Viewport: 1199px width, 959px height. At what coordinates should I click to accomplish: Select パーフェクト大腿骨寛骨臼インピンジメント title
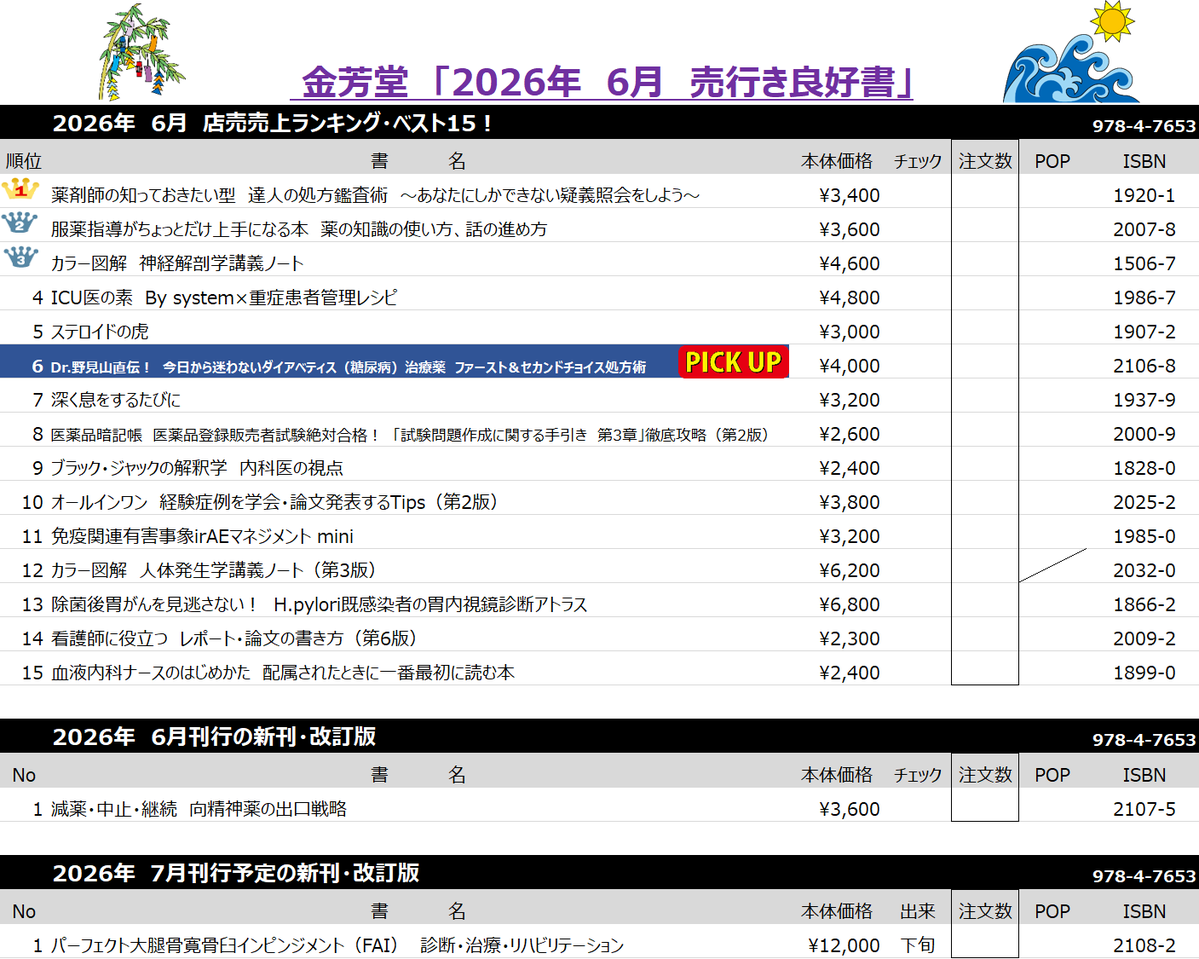pos(337,945)
